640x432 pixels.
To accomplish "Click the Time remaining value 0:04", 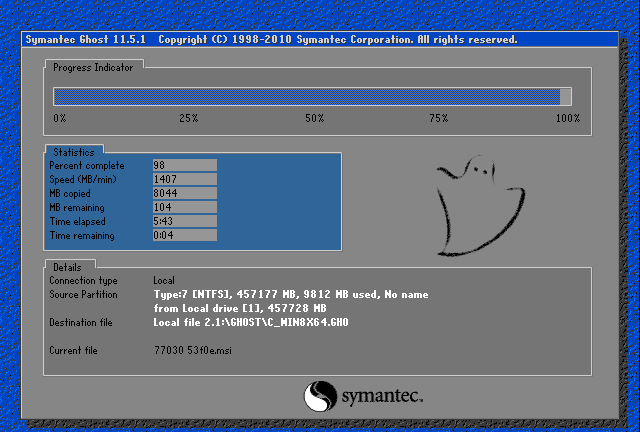I will [184, 235].
